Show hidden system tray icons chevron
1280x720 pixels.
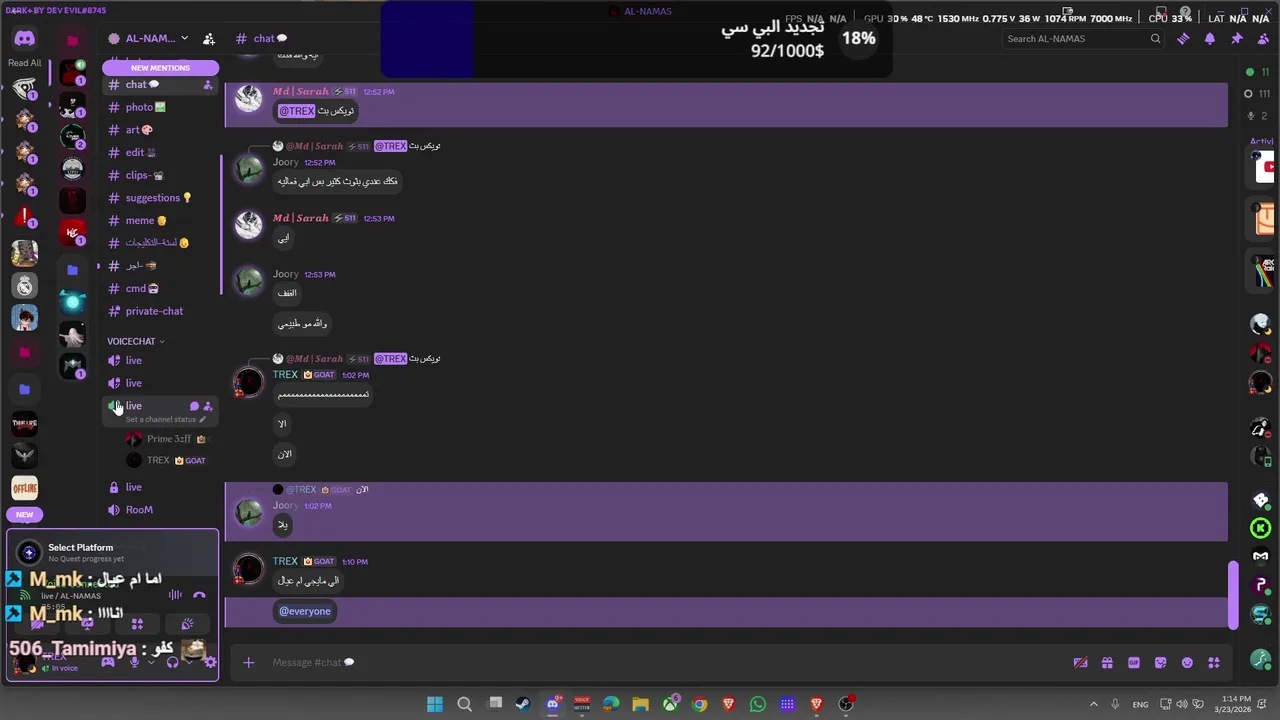pos(1093,704)
